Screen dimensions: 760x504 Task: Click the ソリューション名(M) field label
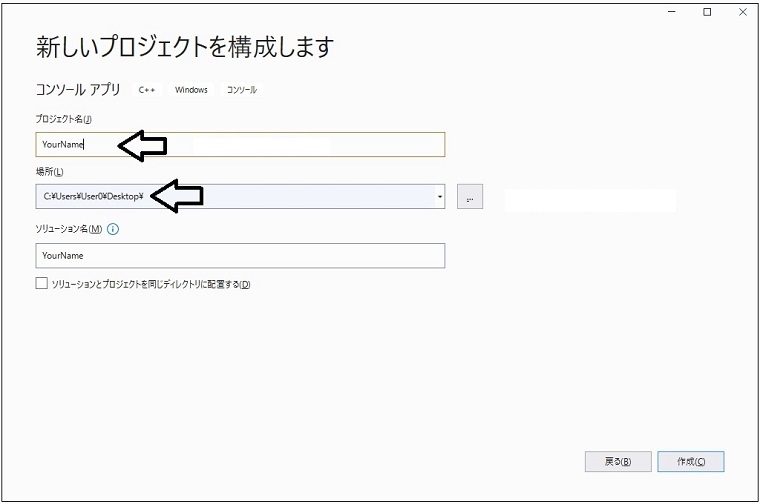click(68, 229)
